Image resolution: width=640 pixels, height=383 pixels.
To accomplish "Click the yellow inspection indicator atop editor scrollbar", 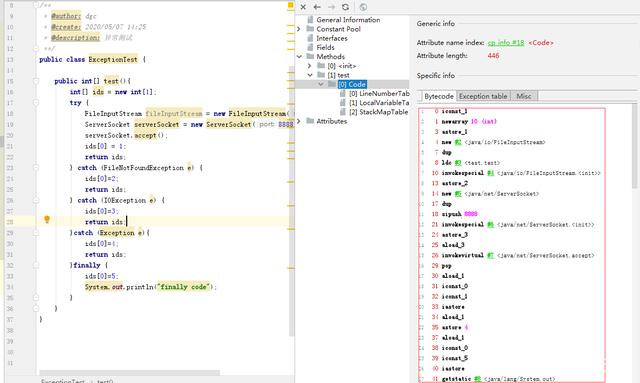I will click(x=291, y=5).
